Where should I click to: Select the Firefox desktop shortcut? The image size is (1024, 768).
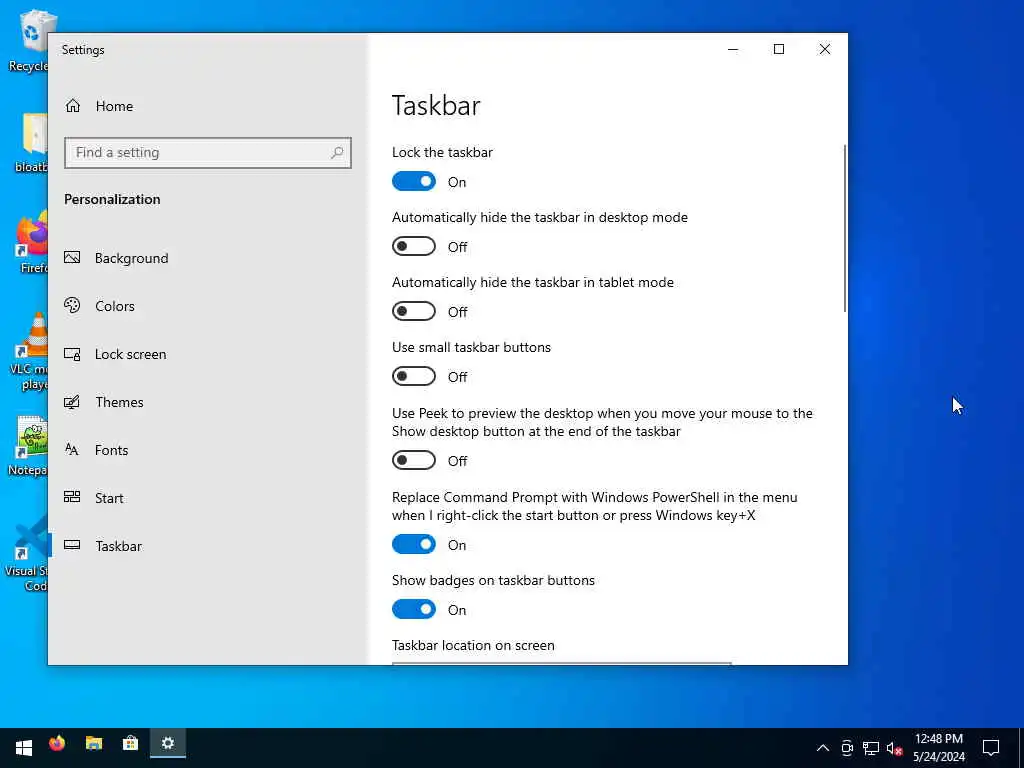(x=31, y=243)
